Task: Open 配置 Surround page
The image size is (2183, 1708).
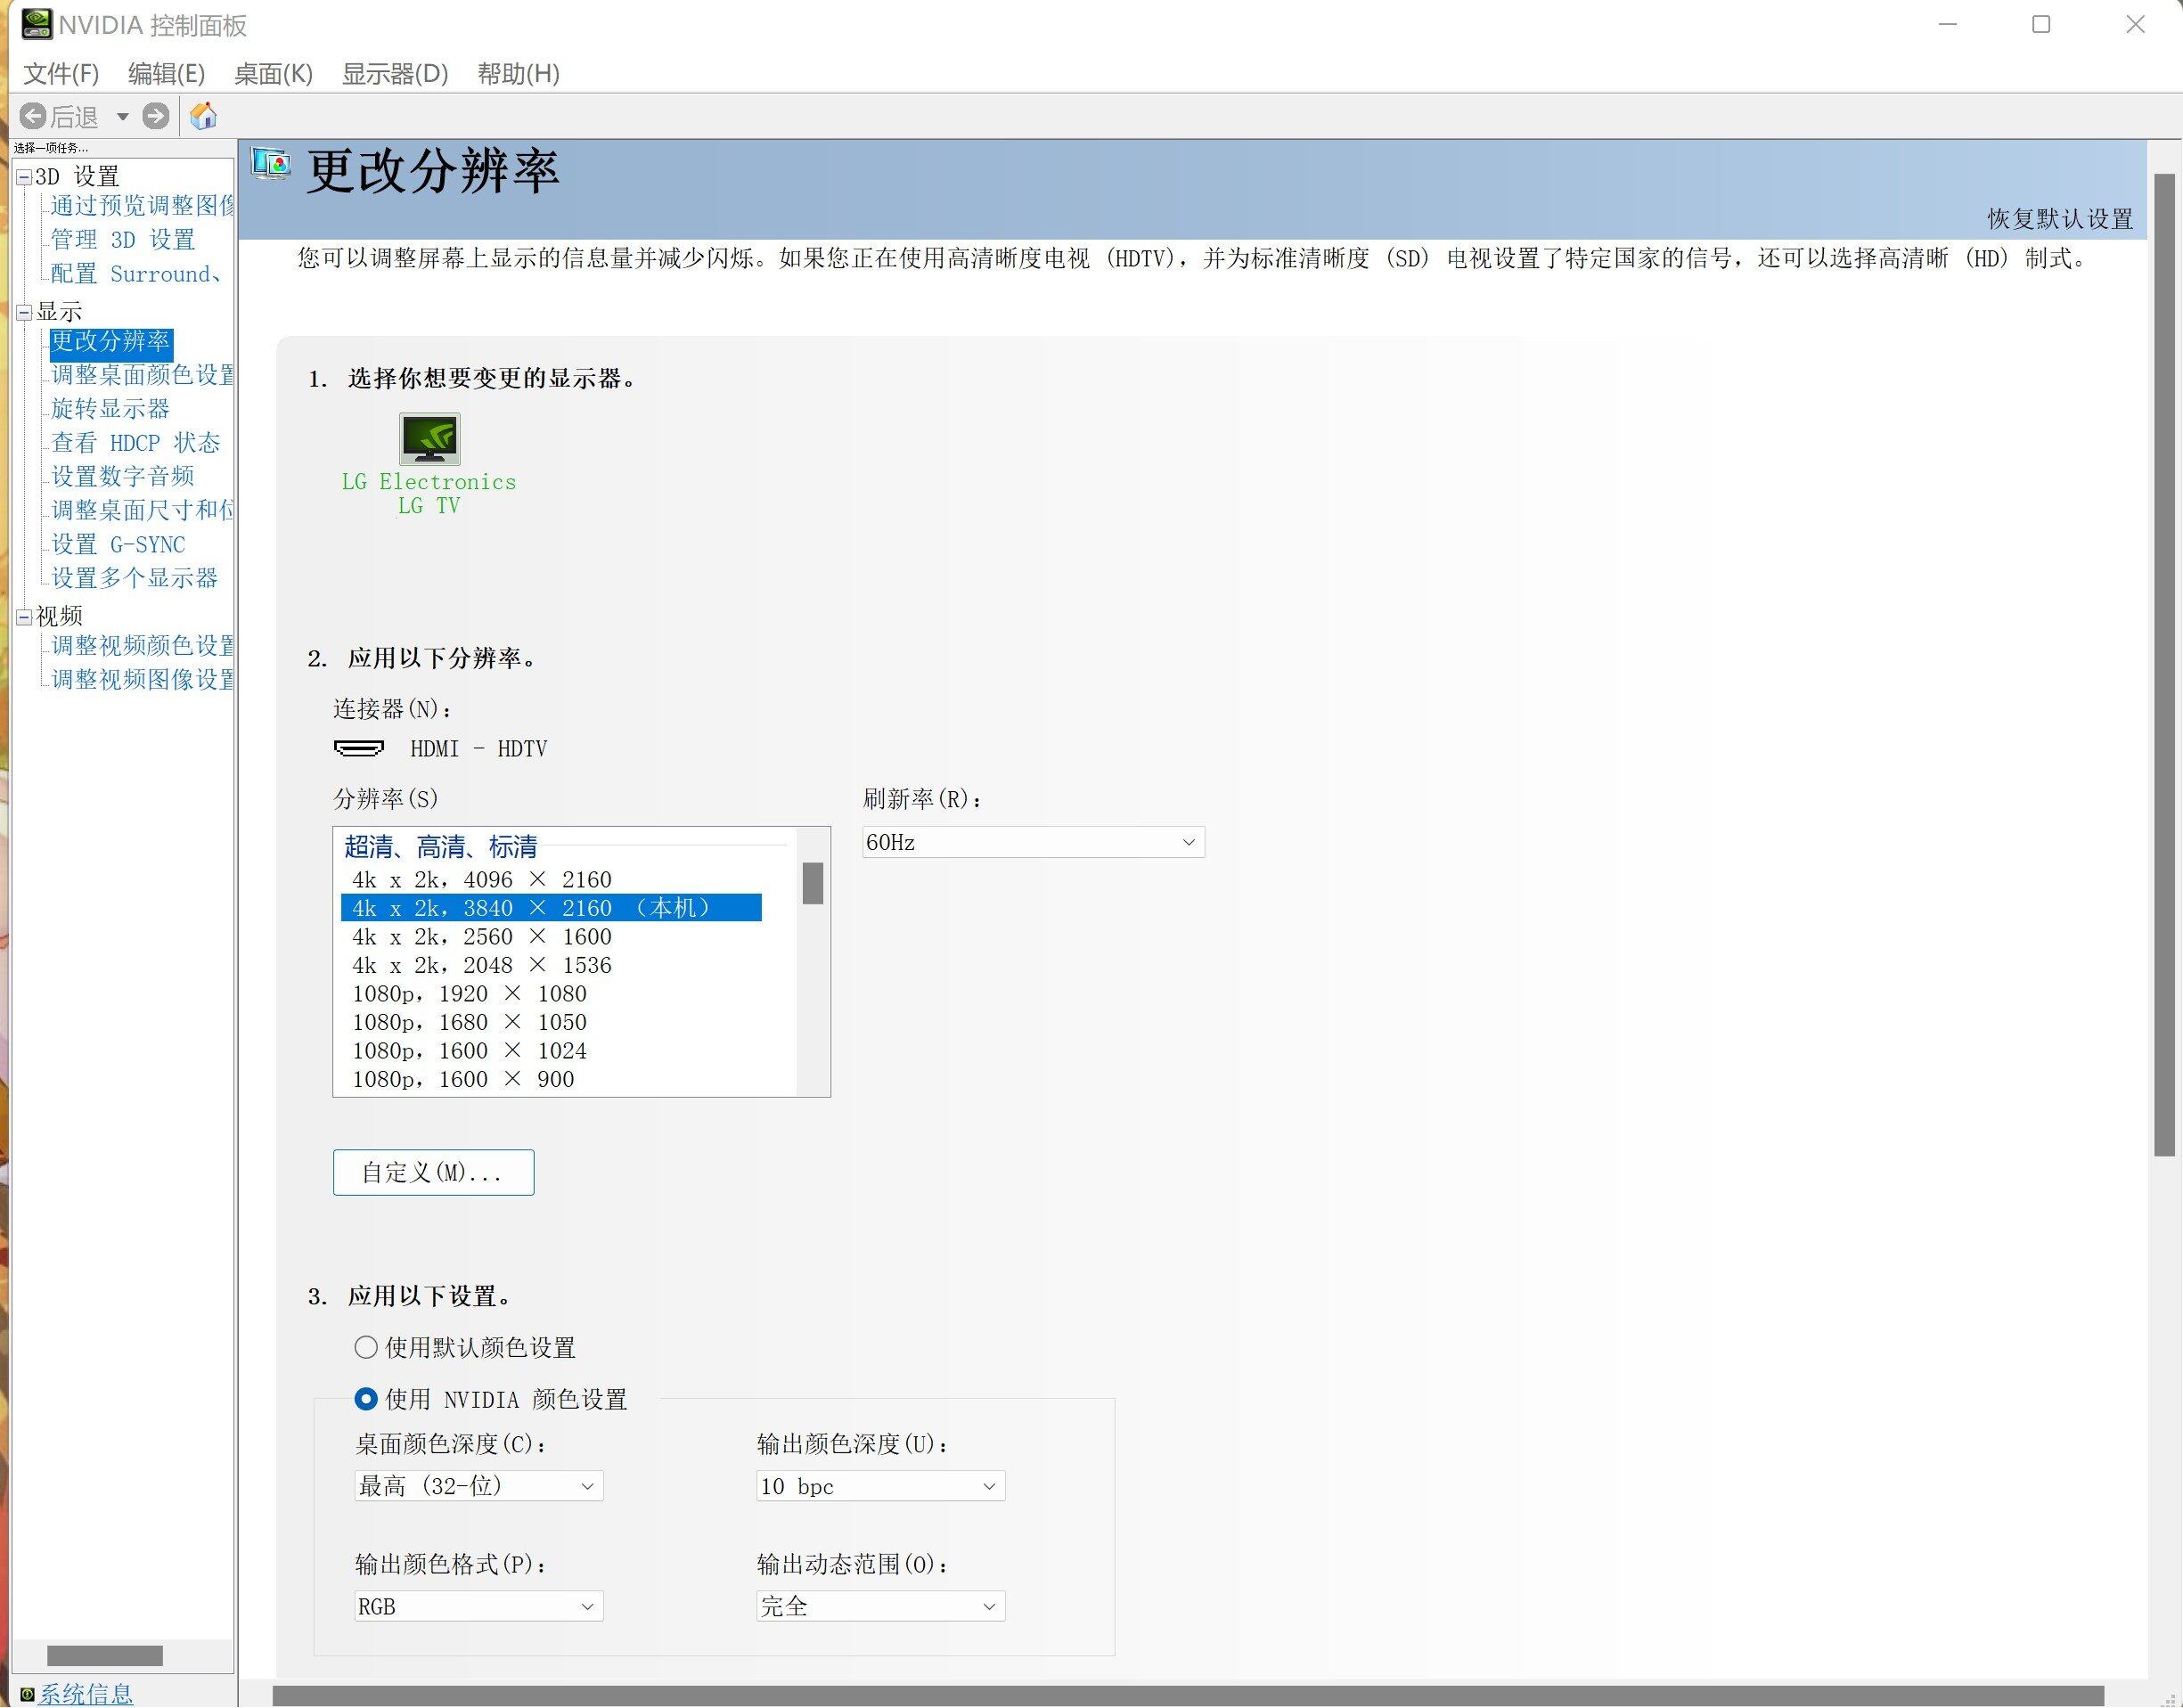Action: (x=136, y=274)
